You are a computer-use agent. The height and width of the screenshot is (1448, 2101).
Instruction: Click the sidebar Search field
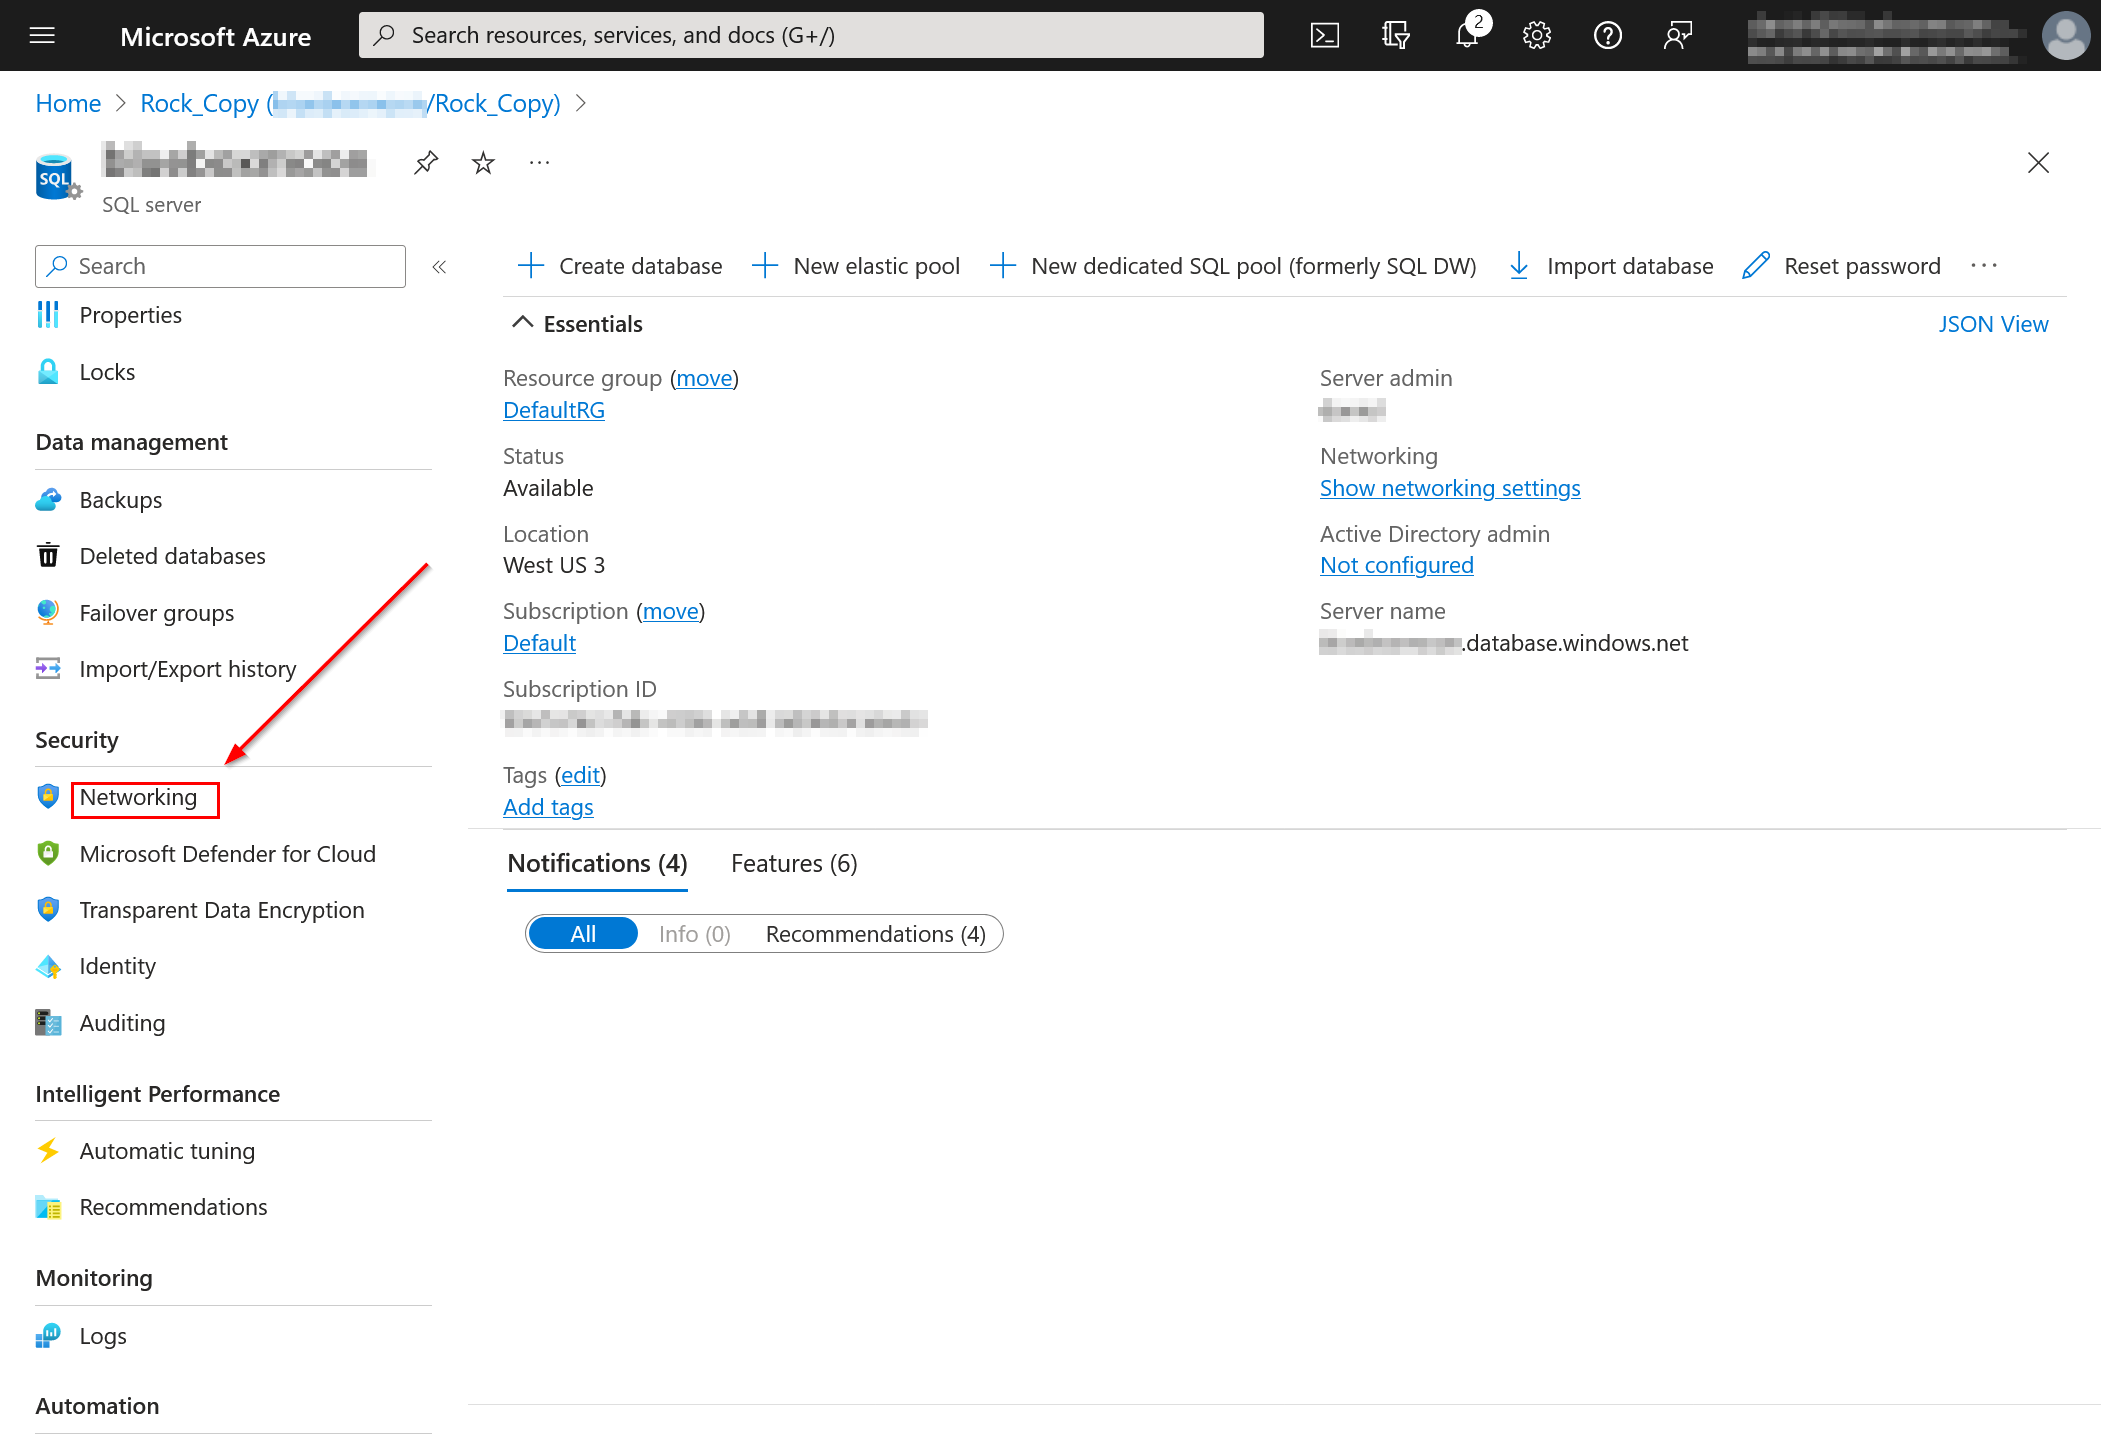click(221, 266)
